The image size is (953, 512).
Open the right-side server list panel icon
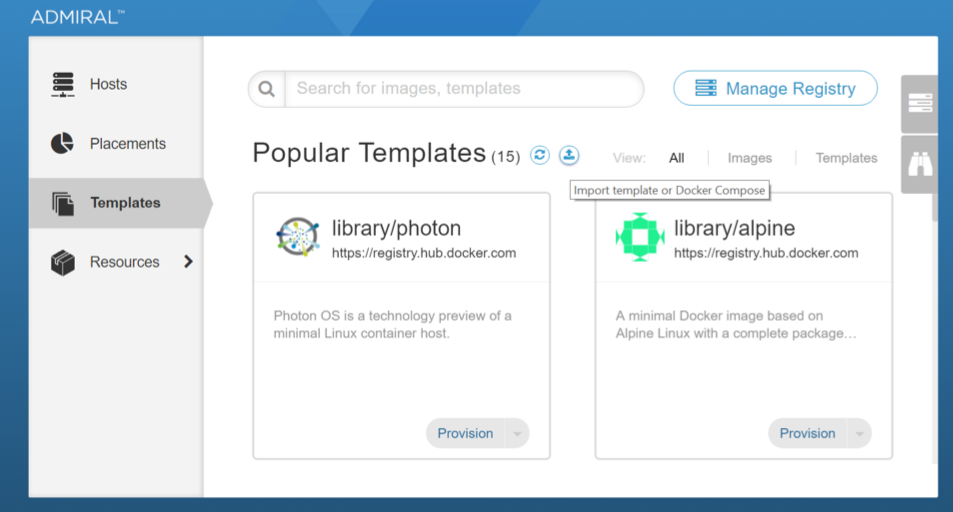click(920, 103)
